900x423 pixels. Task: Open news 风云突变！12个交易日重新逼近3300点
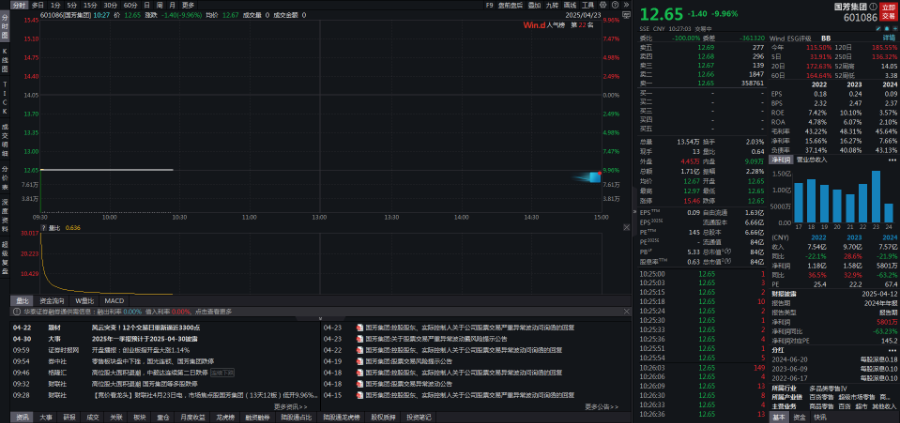pyautogui.click(x=146, y=328)
